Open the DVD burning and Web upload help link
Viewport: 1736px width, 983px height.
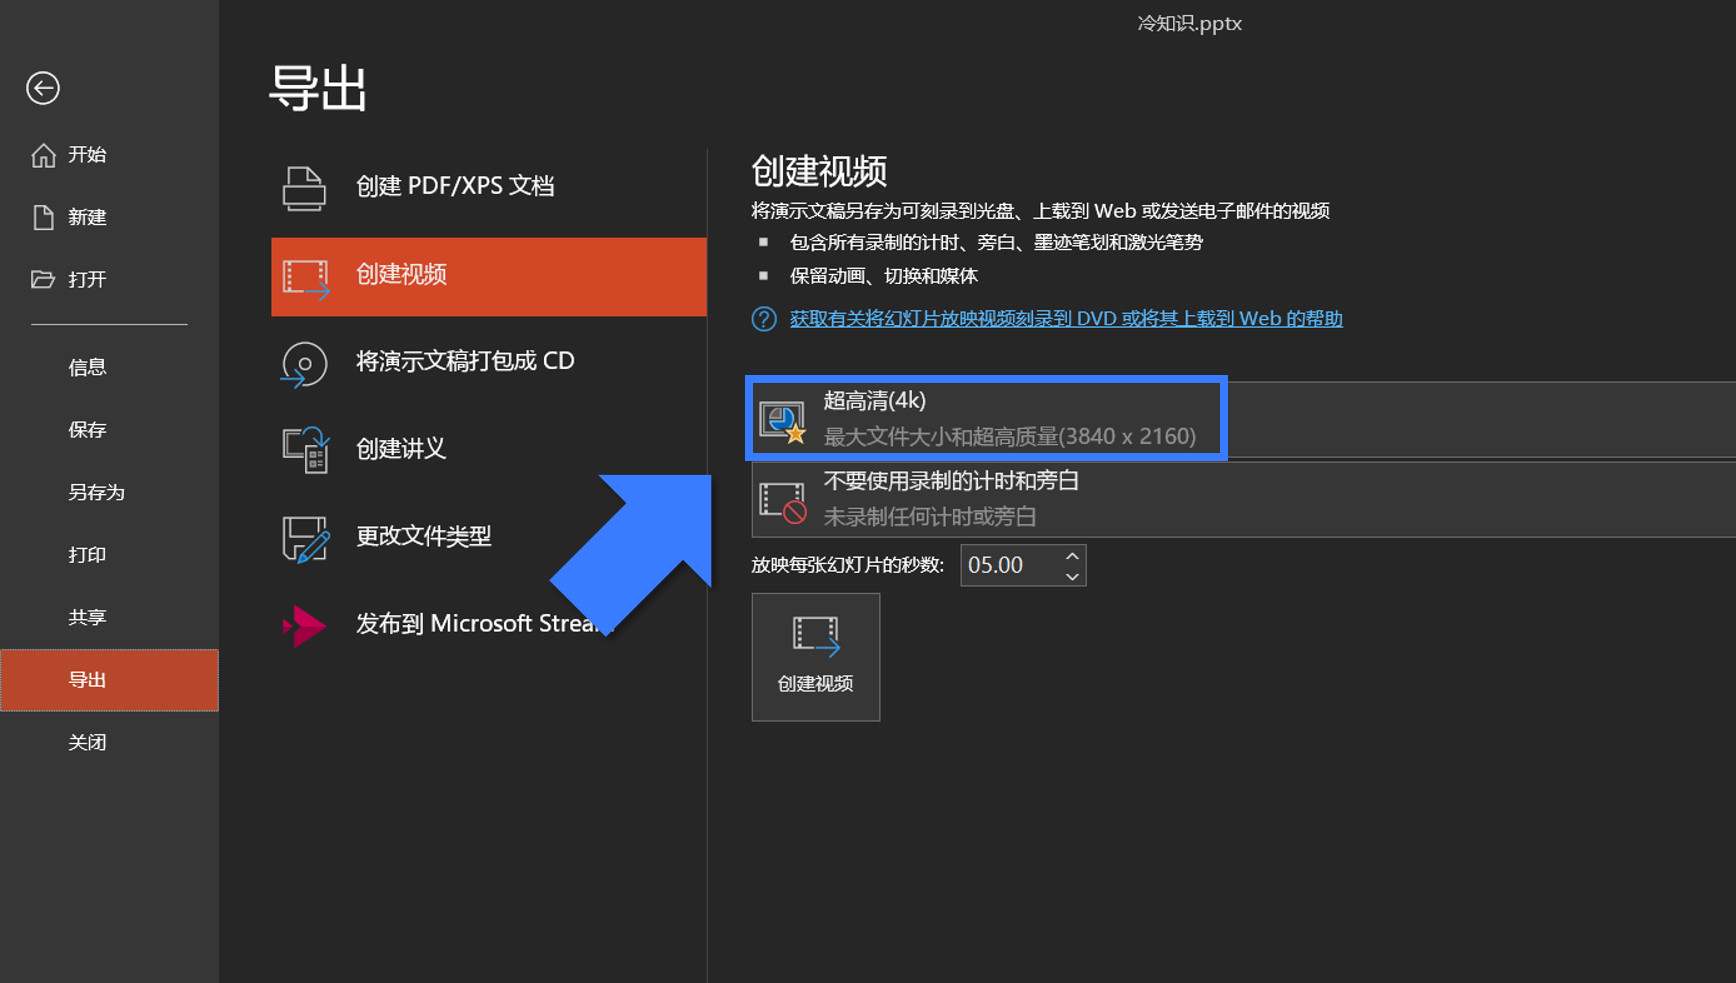[1066, 318]
